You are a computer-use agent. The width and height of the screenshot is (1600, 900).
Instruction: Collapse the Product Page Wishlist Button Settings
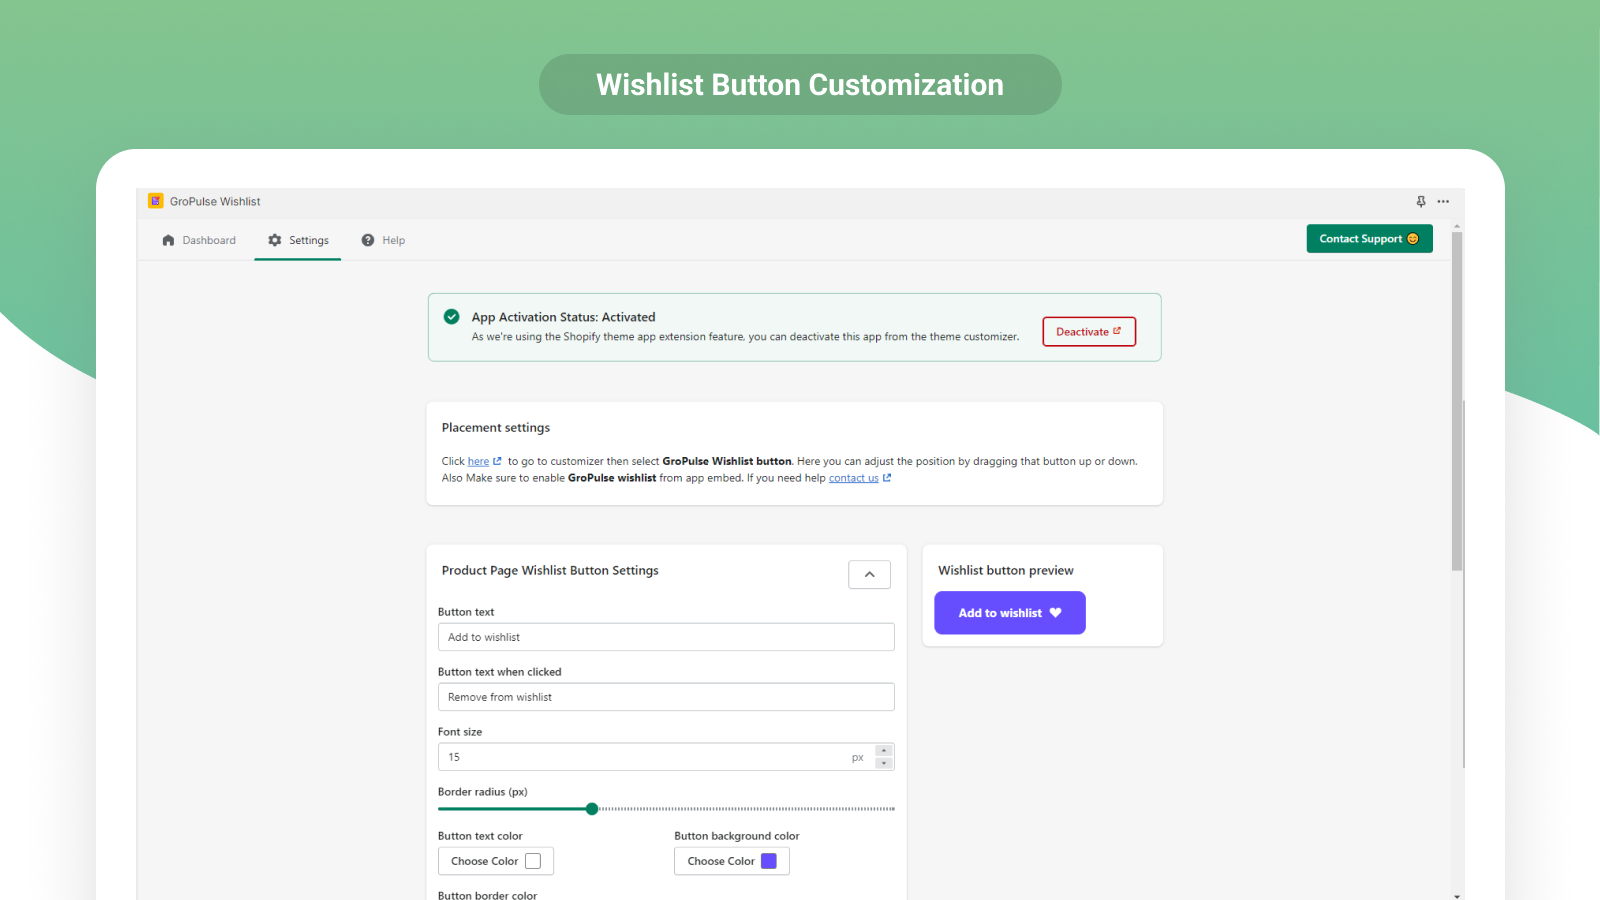tap(869, 574)
